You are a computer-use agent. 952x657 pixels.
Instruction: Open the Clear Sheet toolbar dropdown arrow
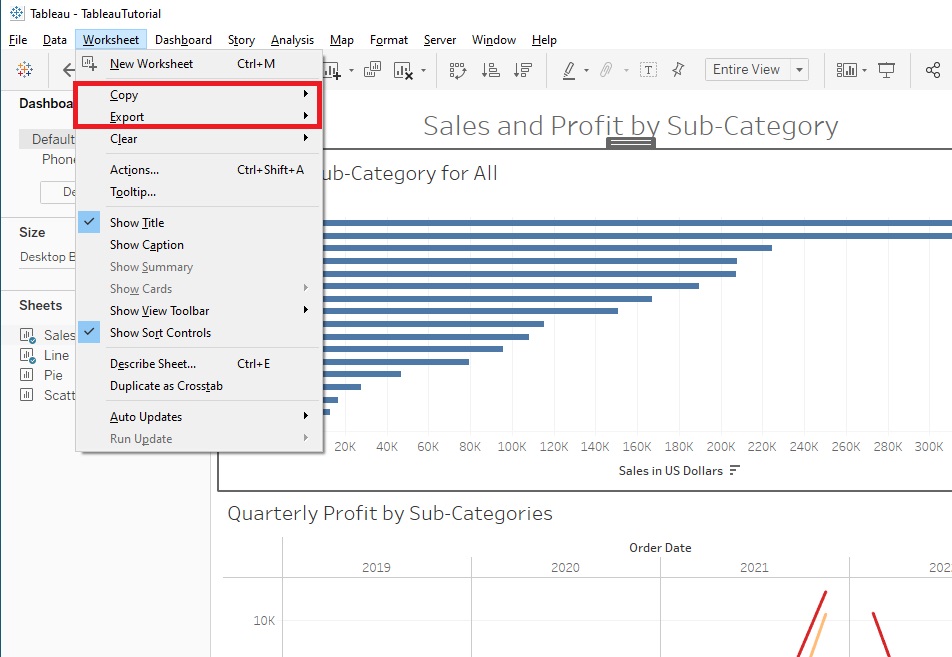click(423, 70)
